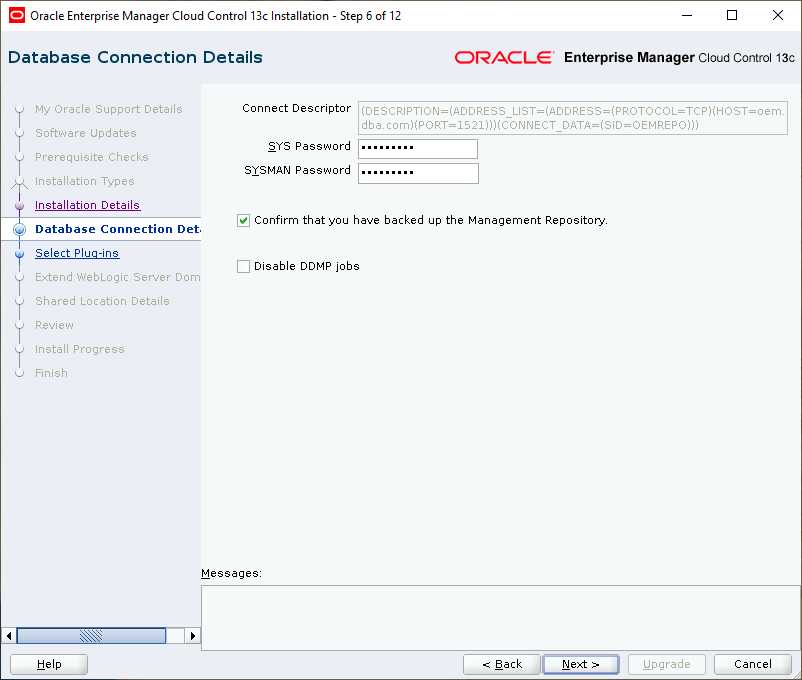Screen dimensions: 802x680
Task: Go to Select Plug-ins step
Action: pyautogui.click(x=77, y=253)
